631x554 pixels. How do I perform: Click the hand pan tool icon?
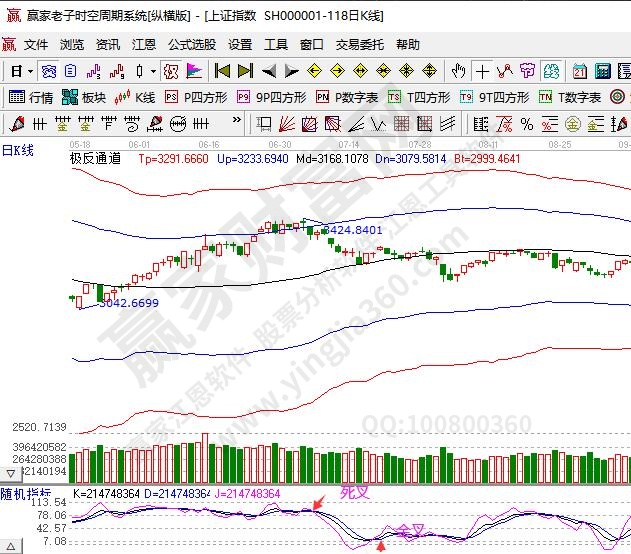click(459, 71)
